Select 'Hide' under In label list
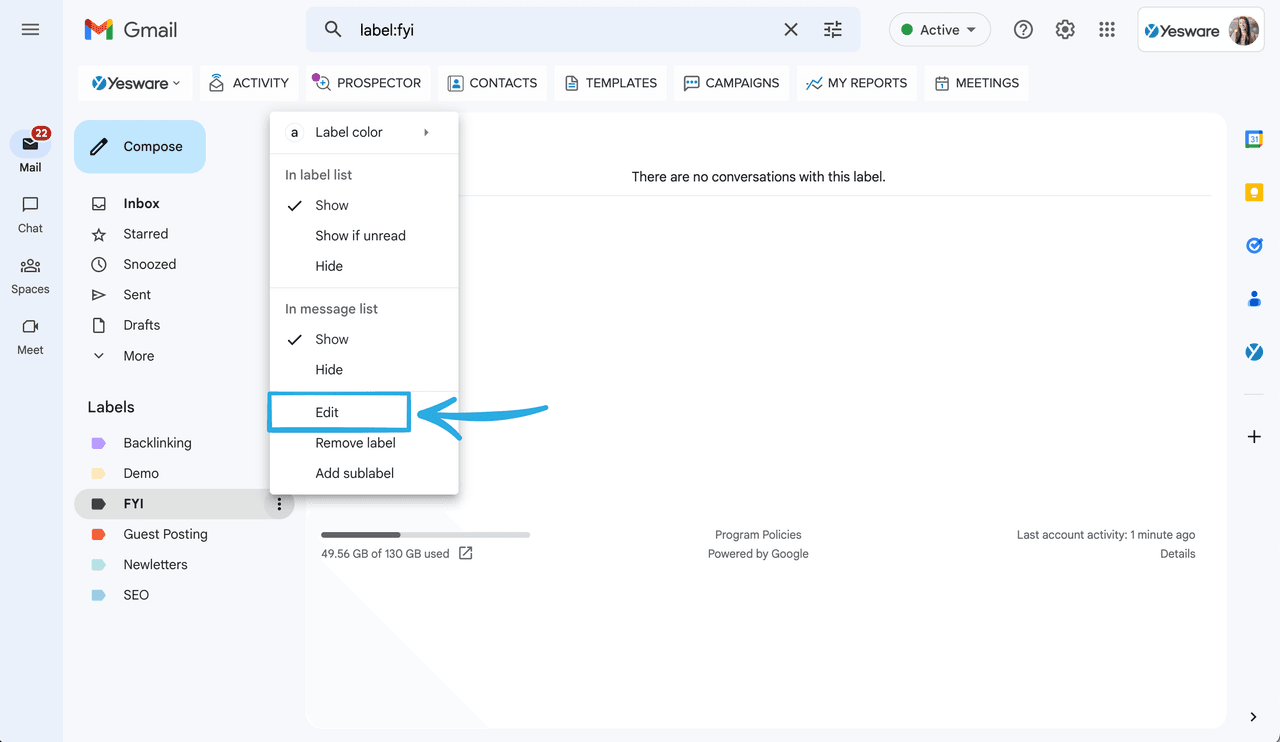 pos(329,266)
